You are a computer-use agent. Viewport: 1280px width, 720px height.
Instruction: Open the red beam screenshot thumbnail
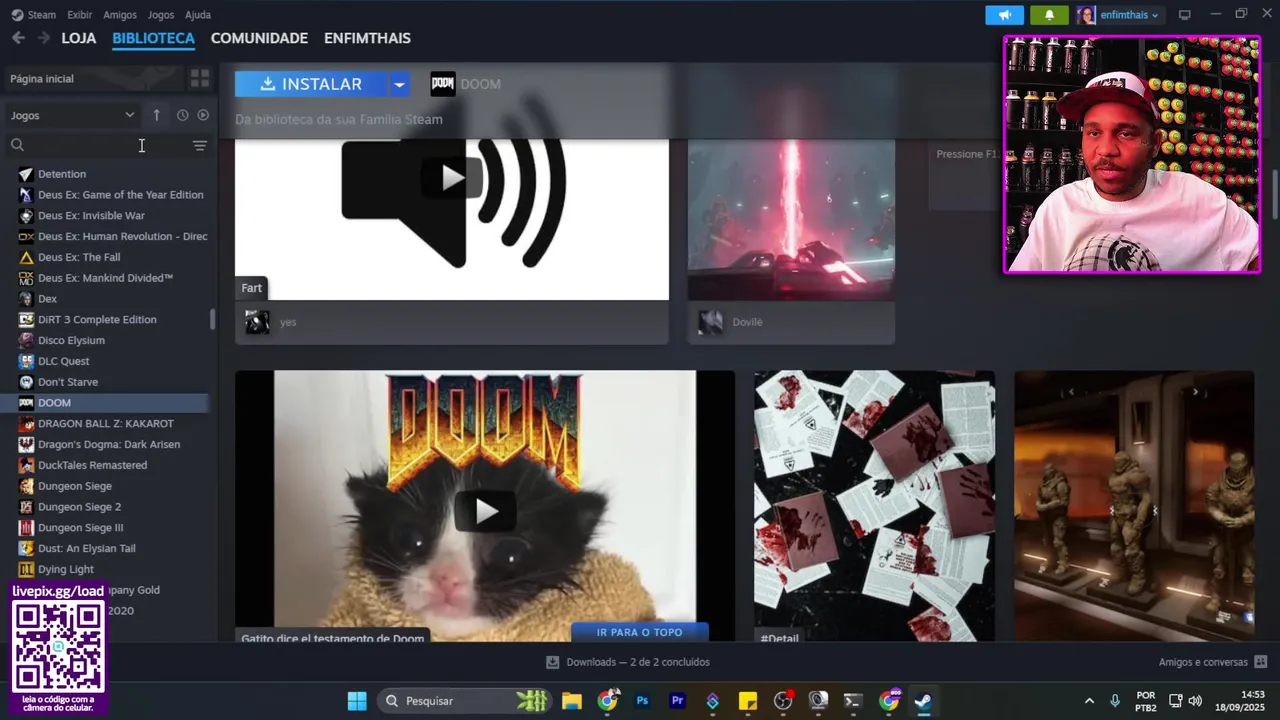pyautogui.click(x=791, y=219)
